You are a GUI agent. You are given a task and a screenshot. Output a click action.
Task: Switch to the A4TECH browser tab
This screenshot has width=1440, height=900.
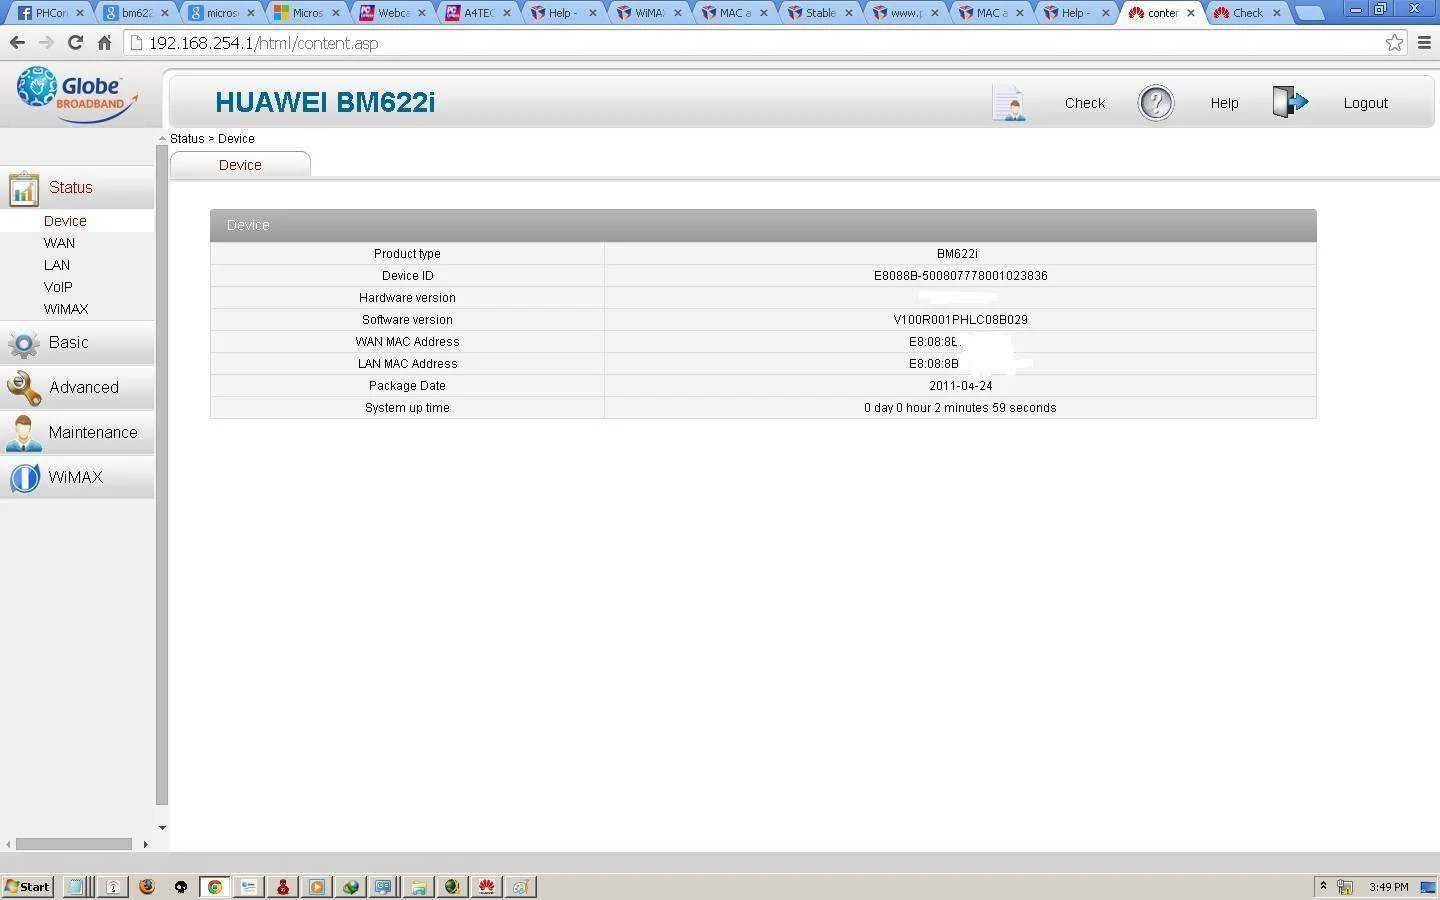click(478, 13)
